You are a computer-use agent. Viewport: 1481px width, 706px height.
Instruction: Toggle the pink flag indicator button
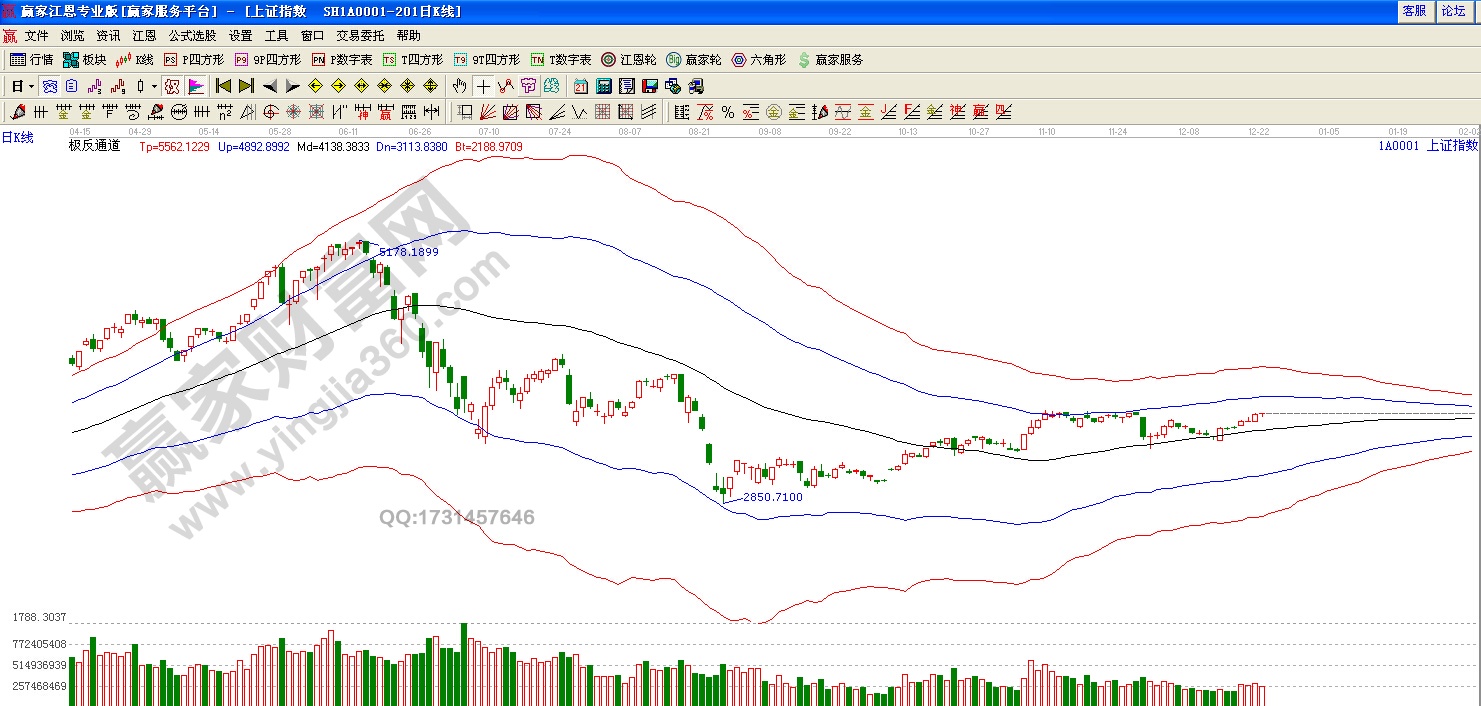196,86
